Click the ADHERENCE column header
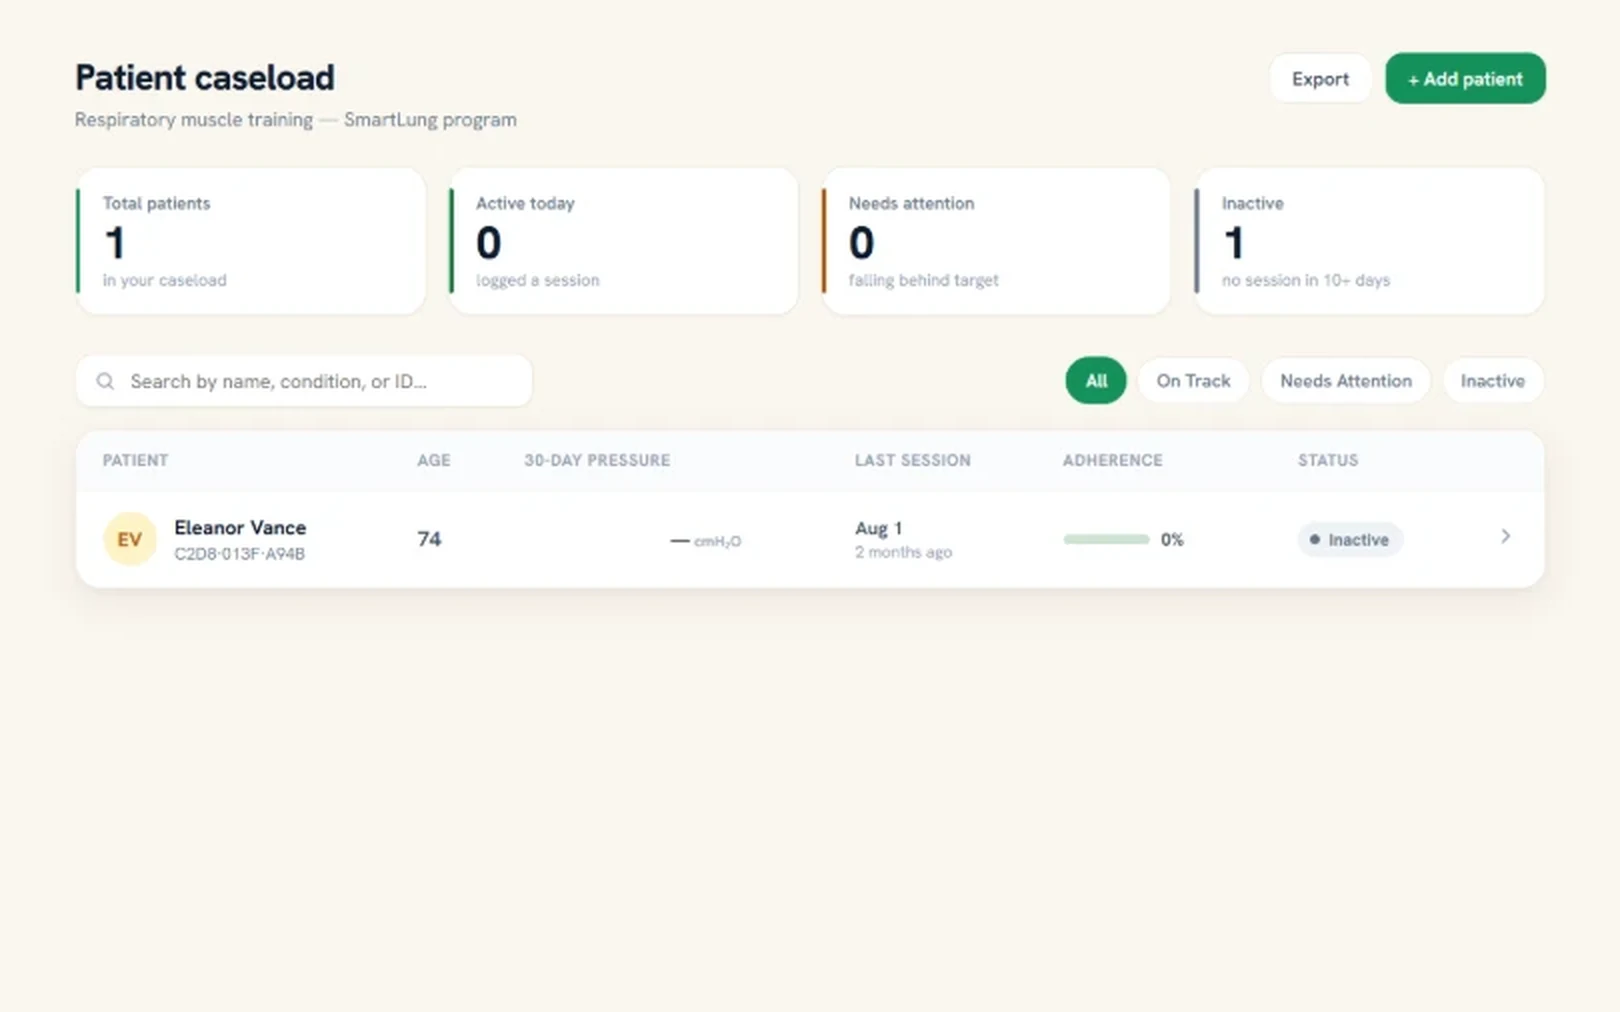 (x=1113, y=460)
